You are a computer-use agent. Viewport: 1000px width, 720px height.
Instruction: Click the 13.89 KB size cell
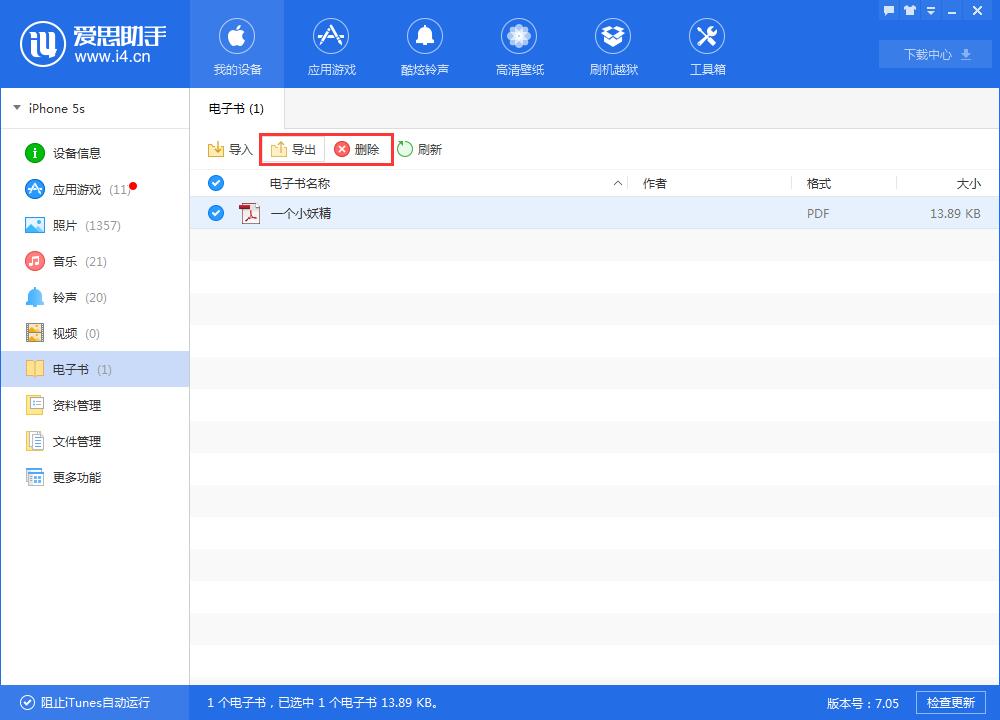pos(955,214)
